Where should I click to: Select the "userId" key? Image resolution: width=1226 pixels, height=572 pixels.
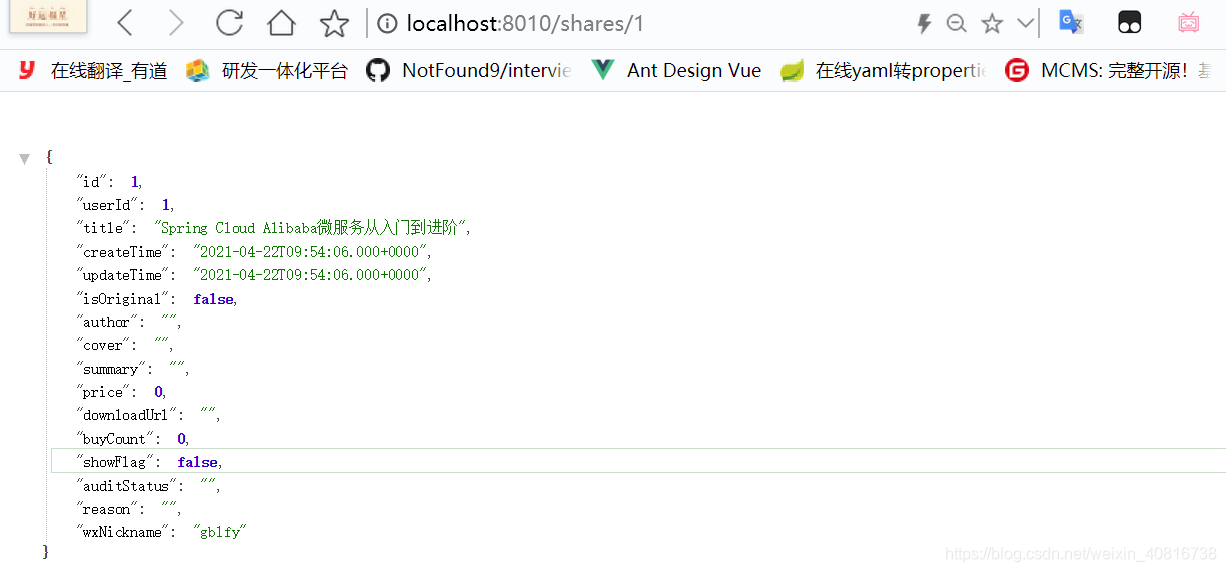108,205
